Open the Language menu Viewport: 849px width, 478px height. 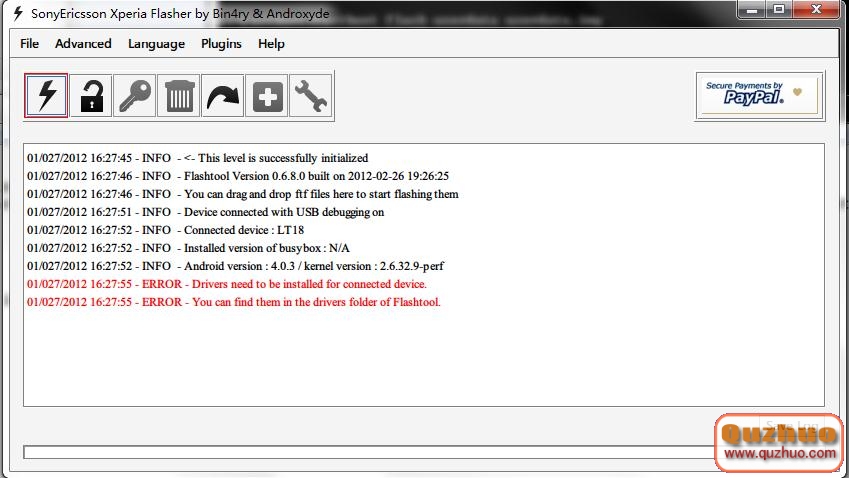pyautogui.click(x=156, y=44)
